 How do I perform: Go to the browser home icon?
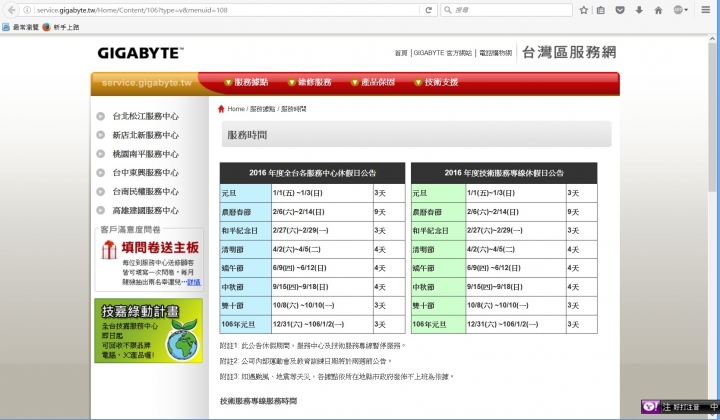[x=658, y=10]
